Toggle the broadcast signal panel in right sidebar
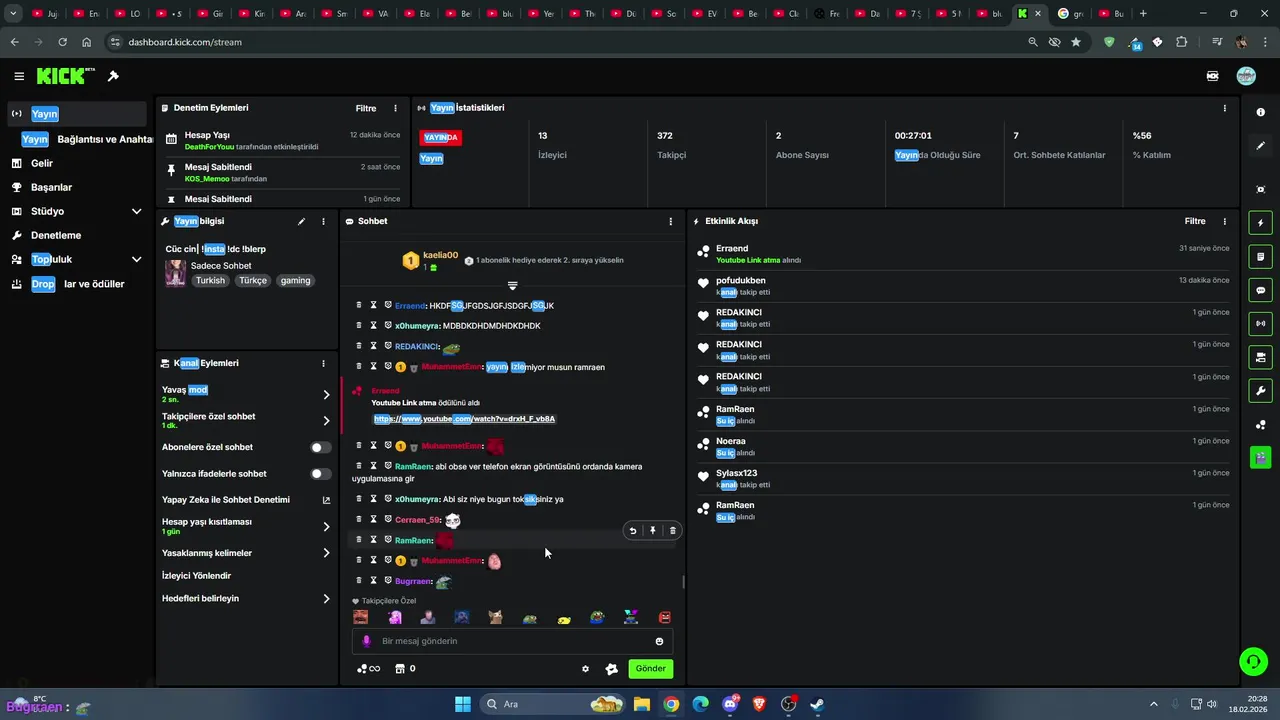Image resolution: width=1280 pixels, height=720 pixels. (x=1260, y=324)
